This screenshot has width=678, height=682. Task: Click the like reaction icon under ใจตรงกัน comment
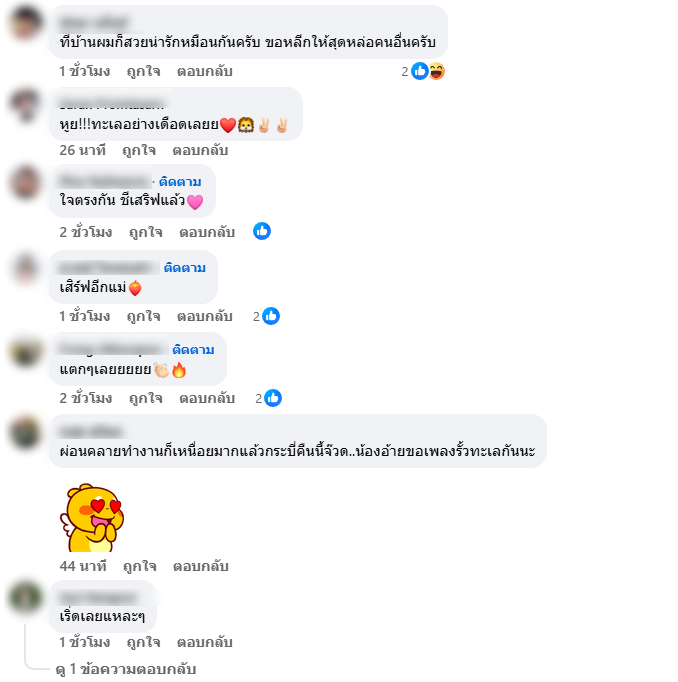[262, 231]
